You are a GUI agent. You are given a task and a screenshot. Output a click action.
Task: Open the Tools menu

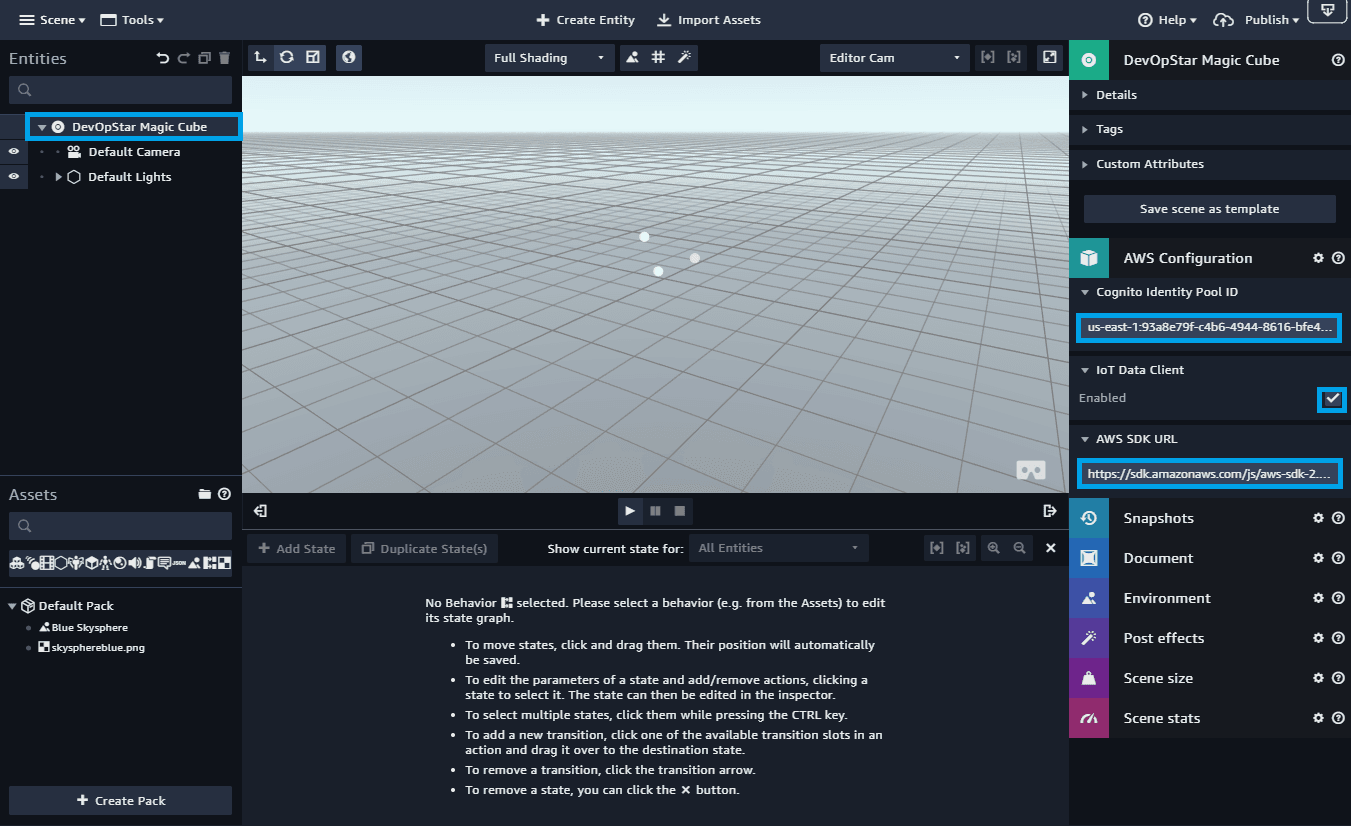[x=131, y=20]
